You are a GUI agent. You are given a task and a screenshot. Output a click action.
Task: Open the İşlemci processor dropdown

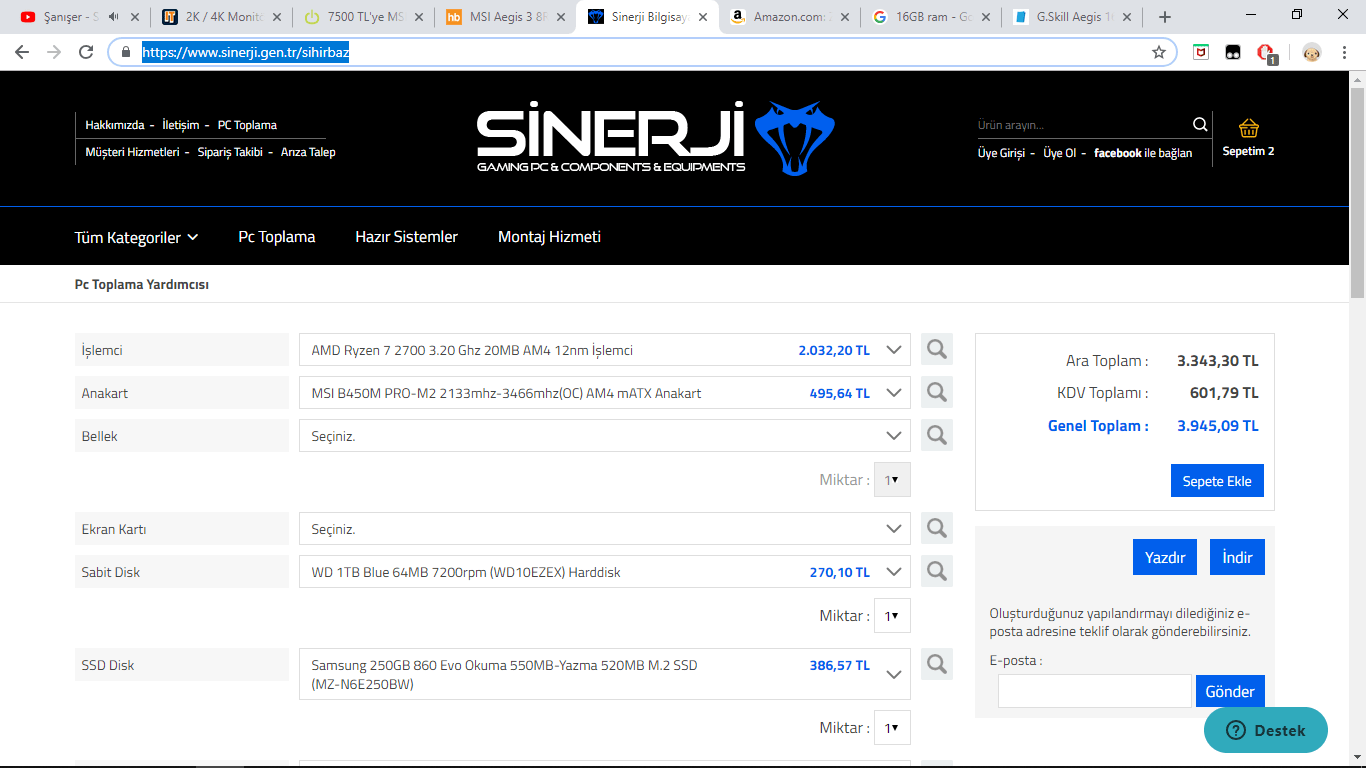[x=605, y=350]
